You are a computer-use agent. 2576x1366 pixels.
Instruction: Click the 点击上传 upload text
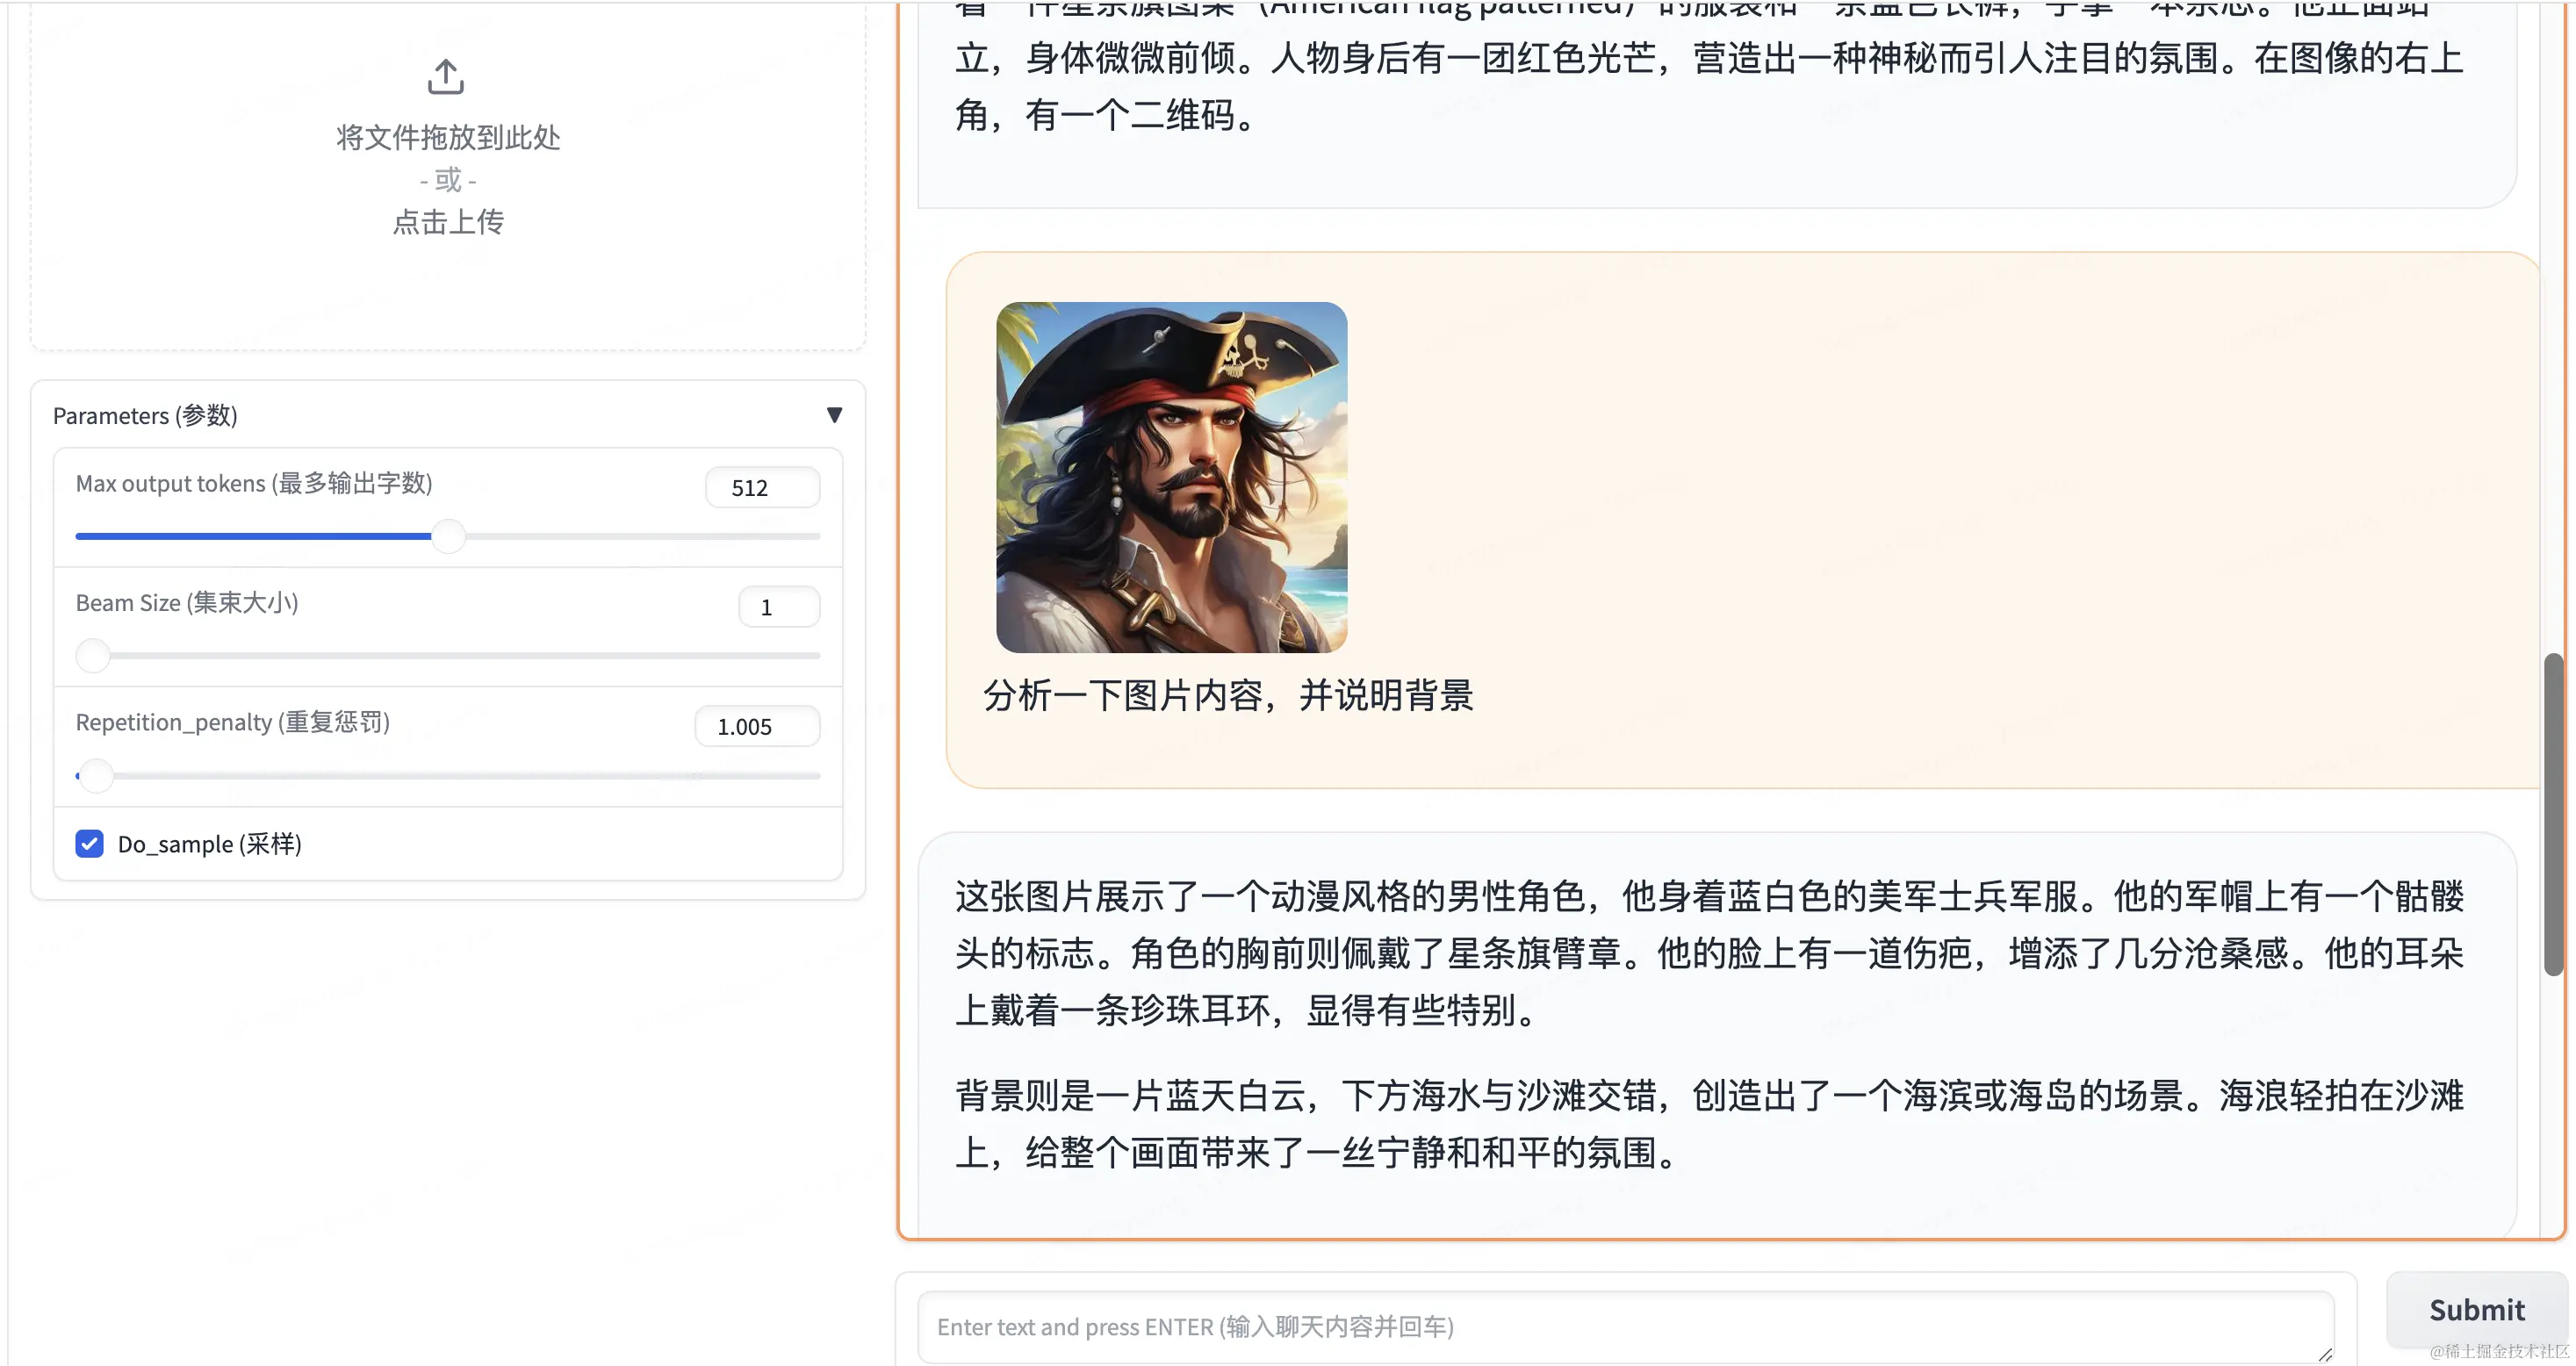pyautogui.click(x=447, y=222)
